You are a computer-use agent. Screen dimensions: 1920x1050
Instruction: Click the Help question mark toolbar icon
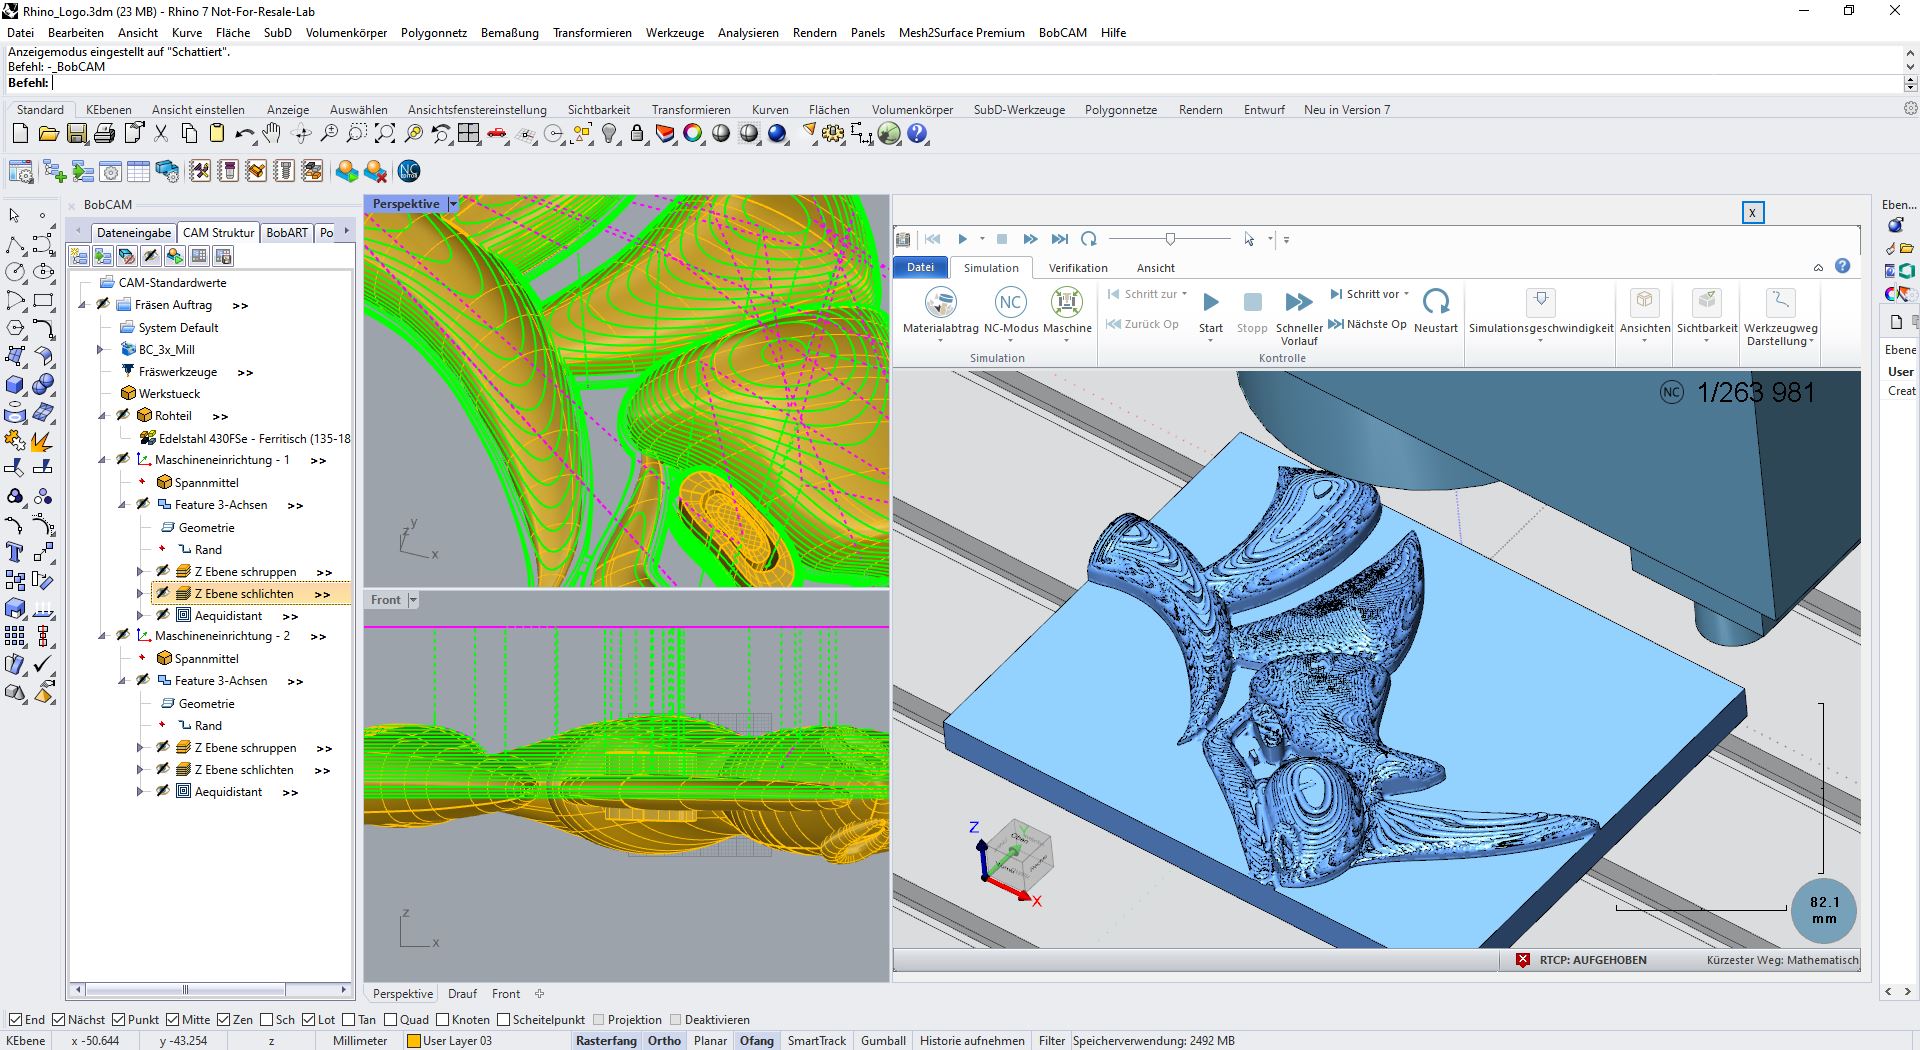(x=917, y=134)
